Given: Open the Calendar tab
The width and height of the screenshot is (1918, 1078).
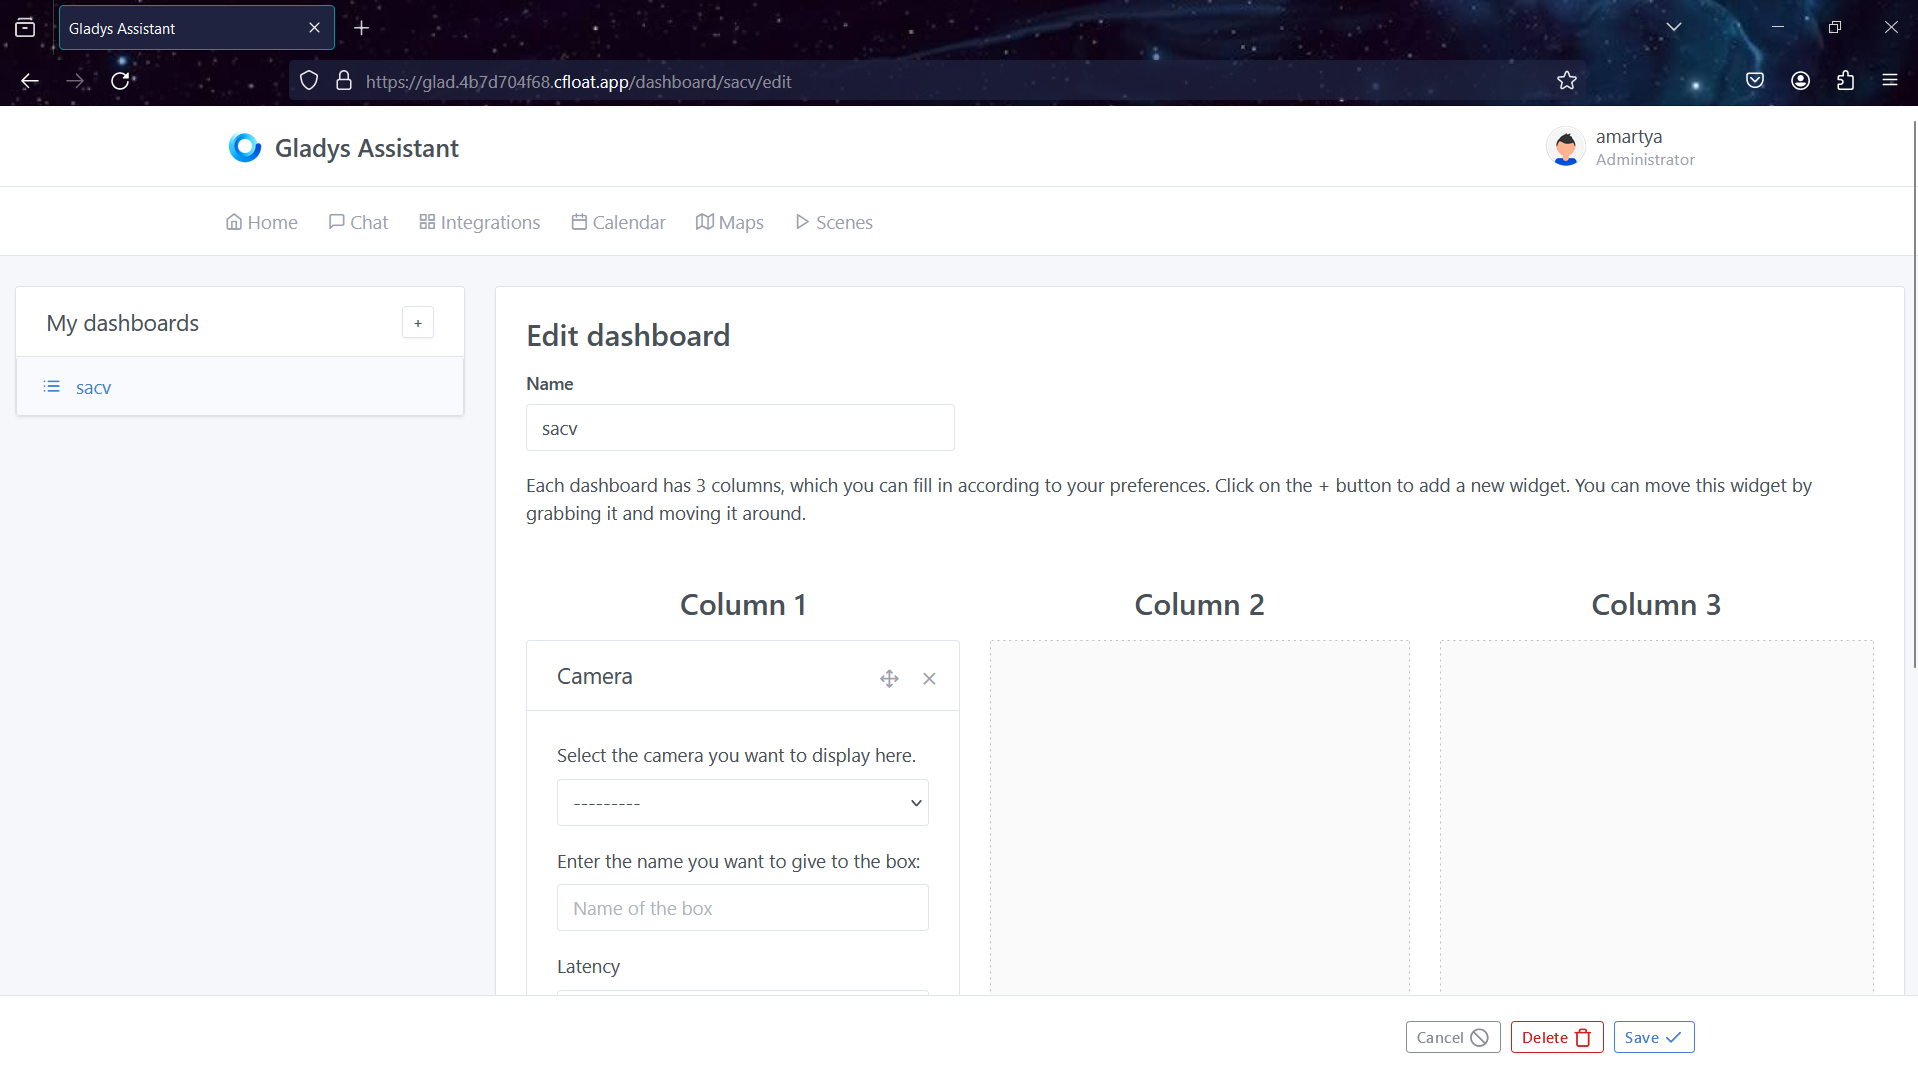Looking at the screenshot, I should click(x=618, y=222).
